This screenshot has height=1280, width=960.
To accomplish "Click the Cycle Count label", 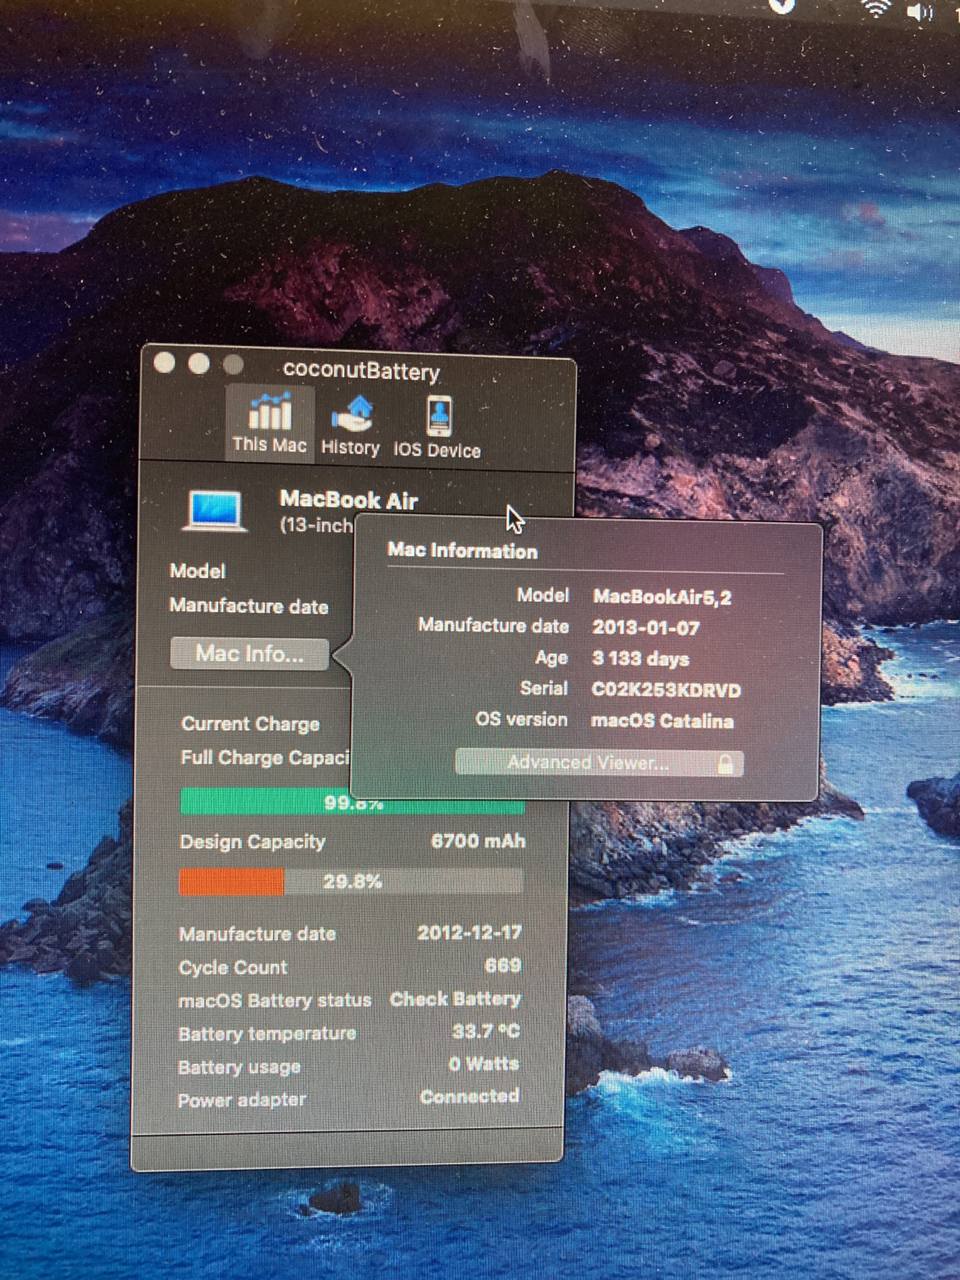I will [233, 967].
